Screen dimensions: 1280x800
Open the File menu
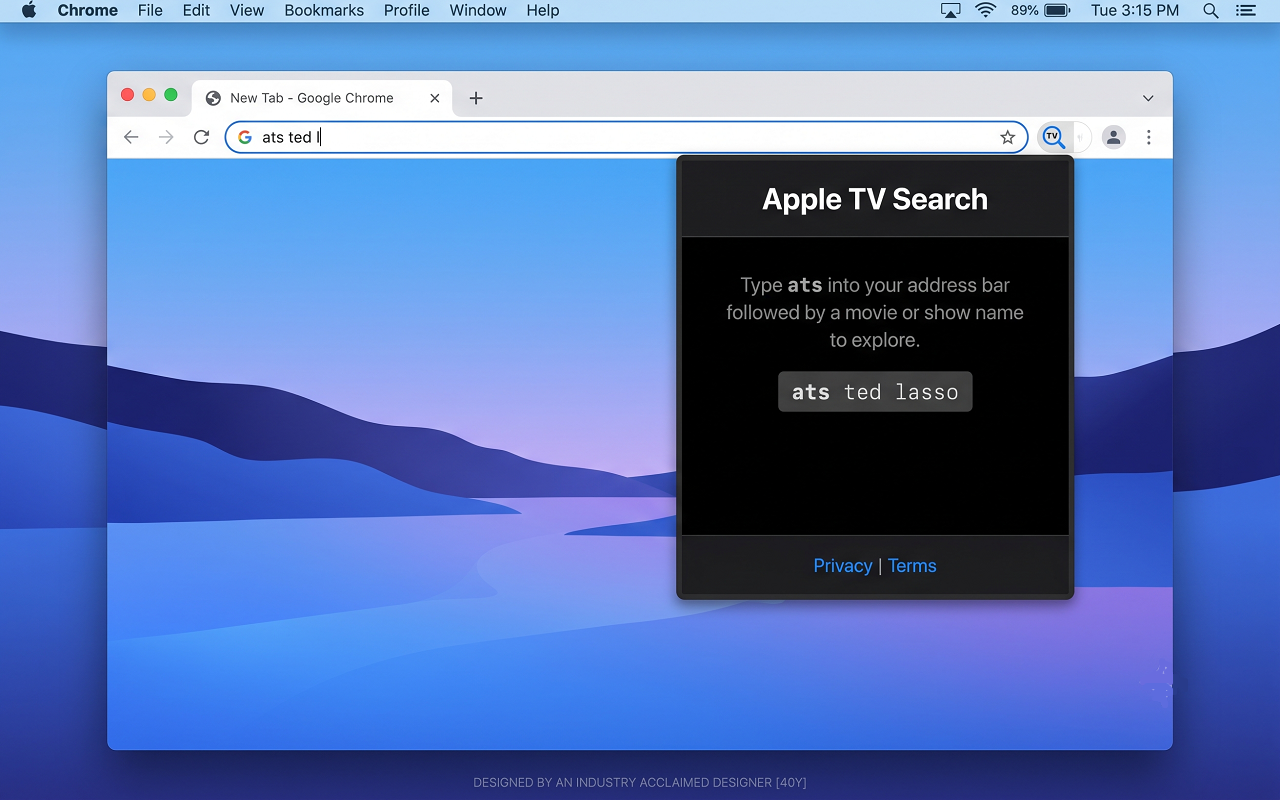tap(150, 10)
